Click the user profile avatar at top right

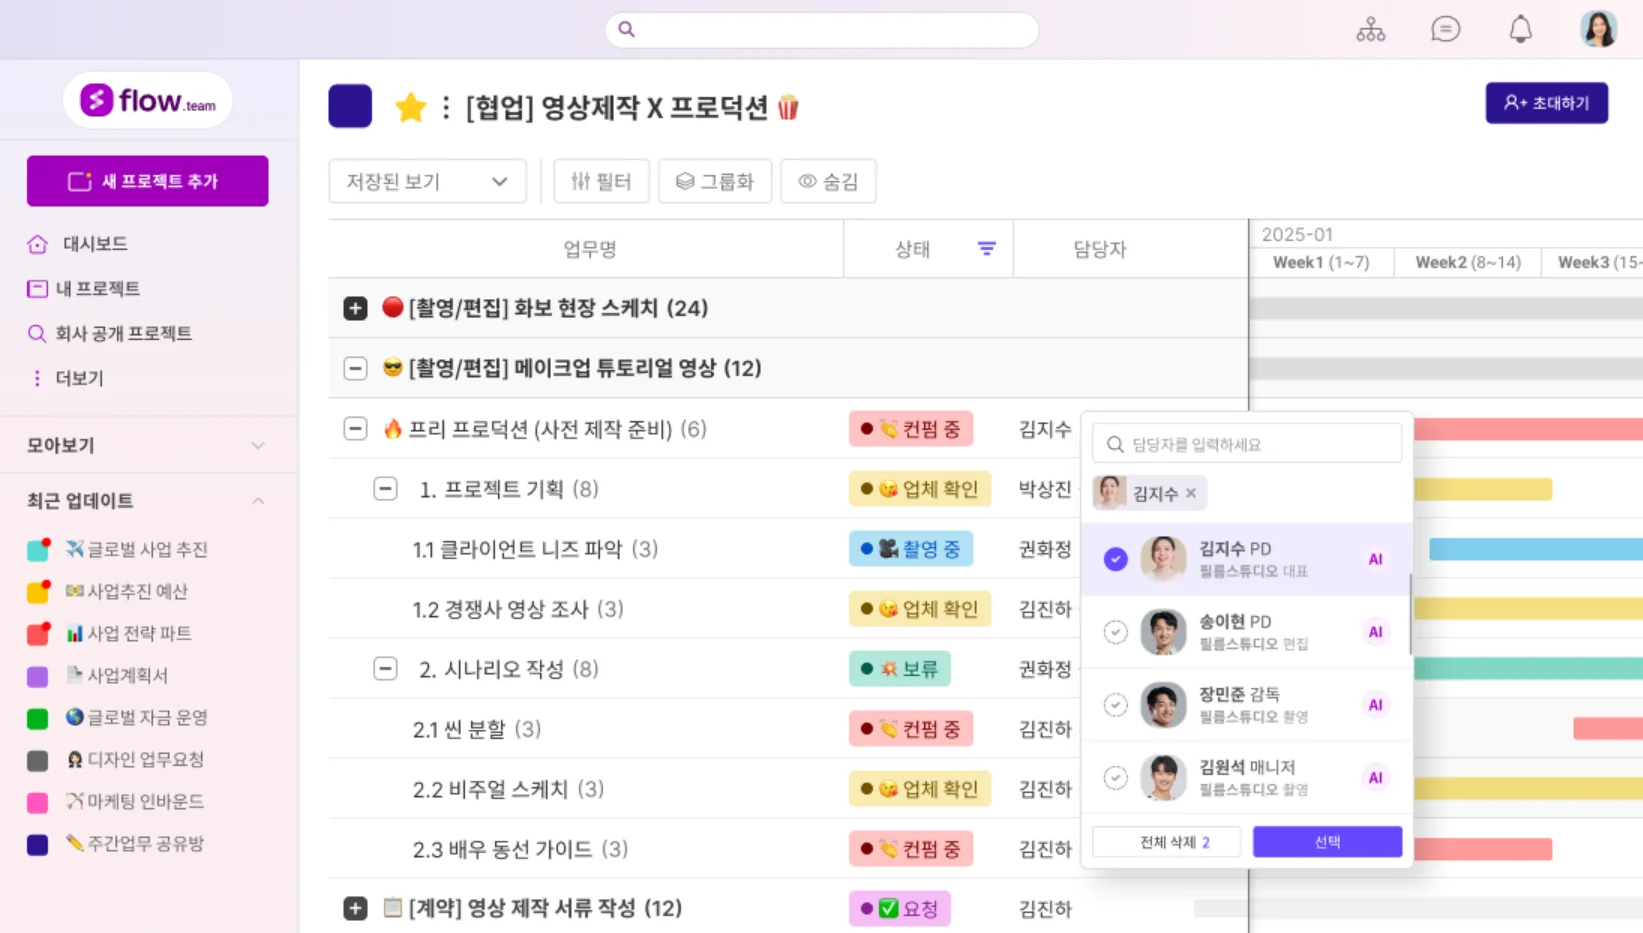coord(1598,29)
